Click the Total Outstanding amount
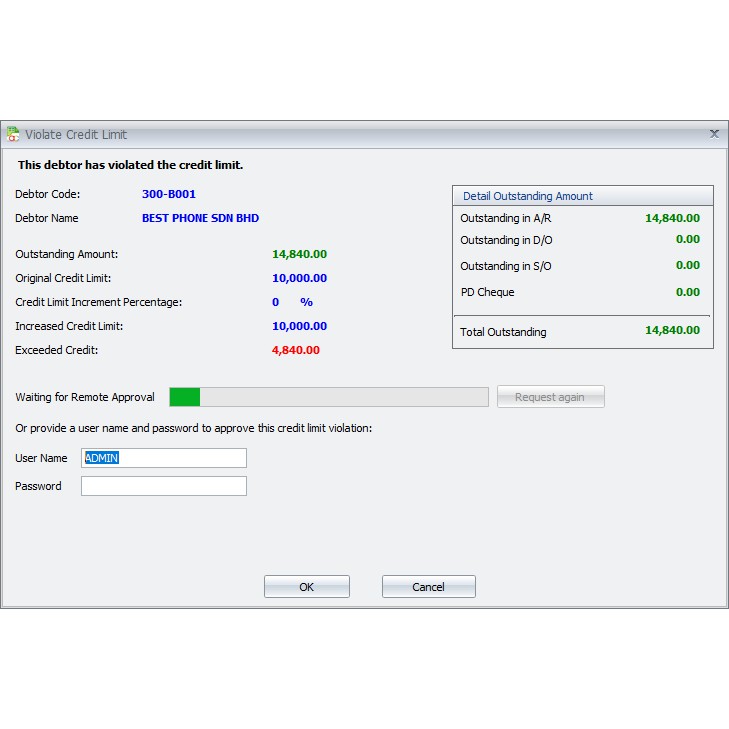The width and height of the screenshot is (729, 729). click(x=672, y=331)
